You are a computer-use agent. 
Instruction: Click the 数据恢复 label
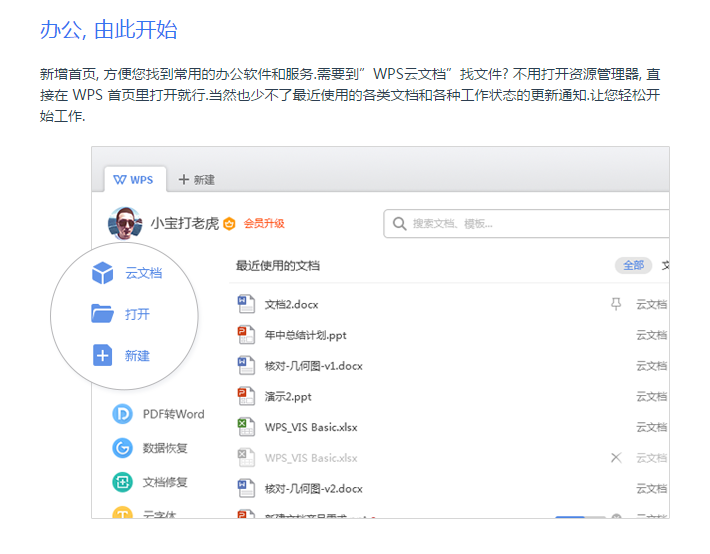tap(165, 448)
